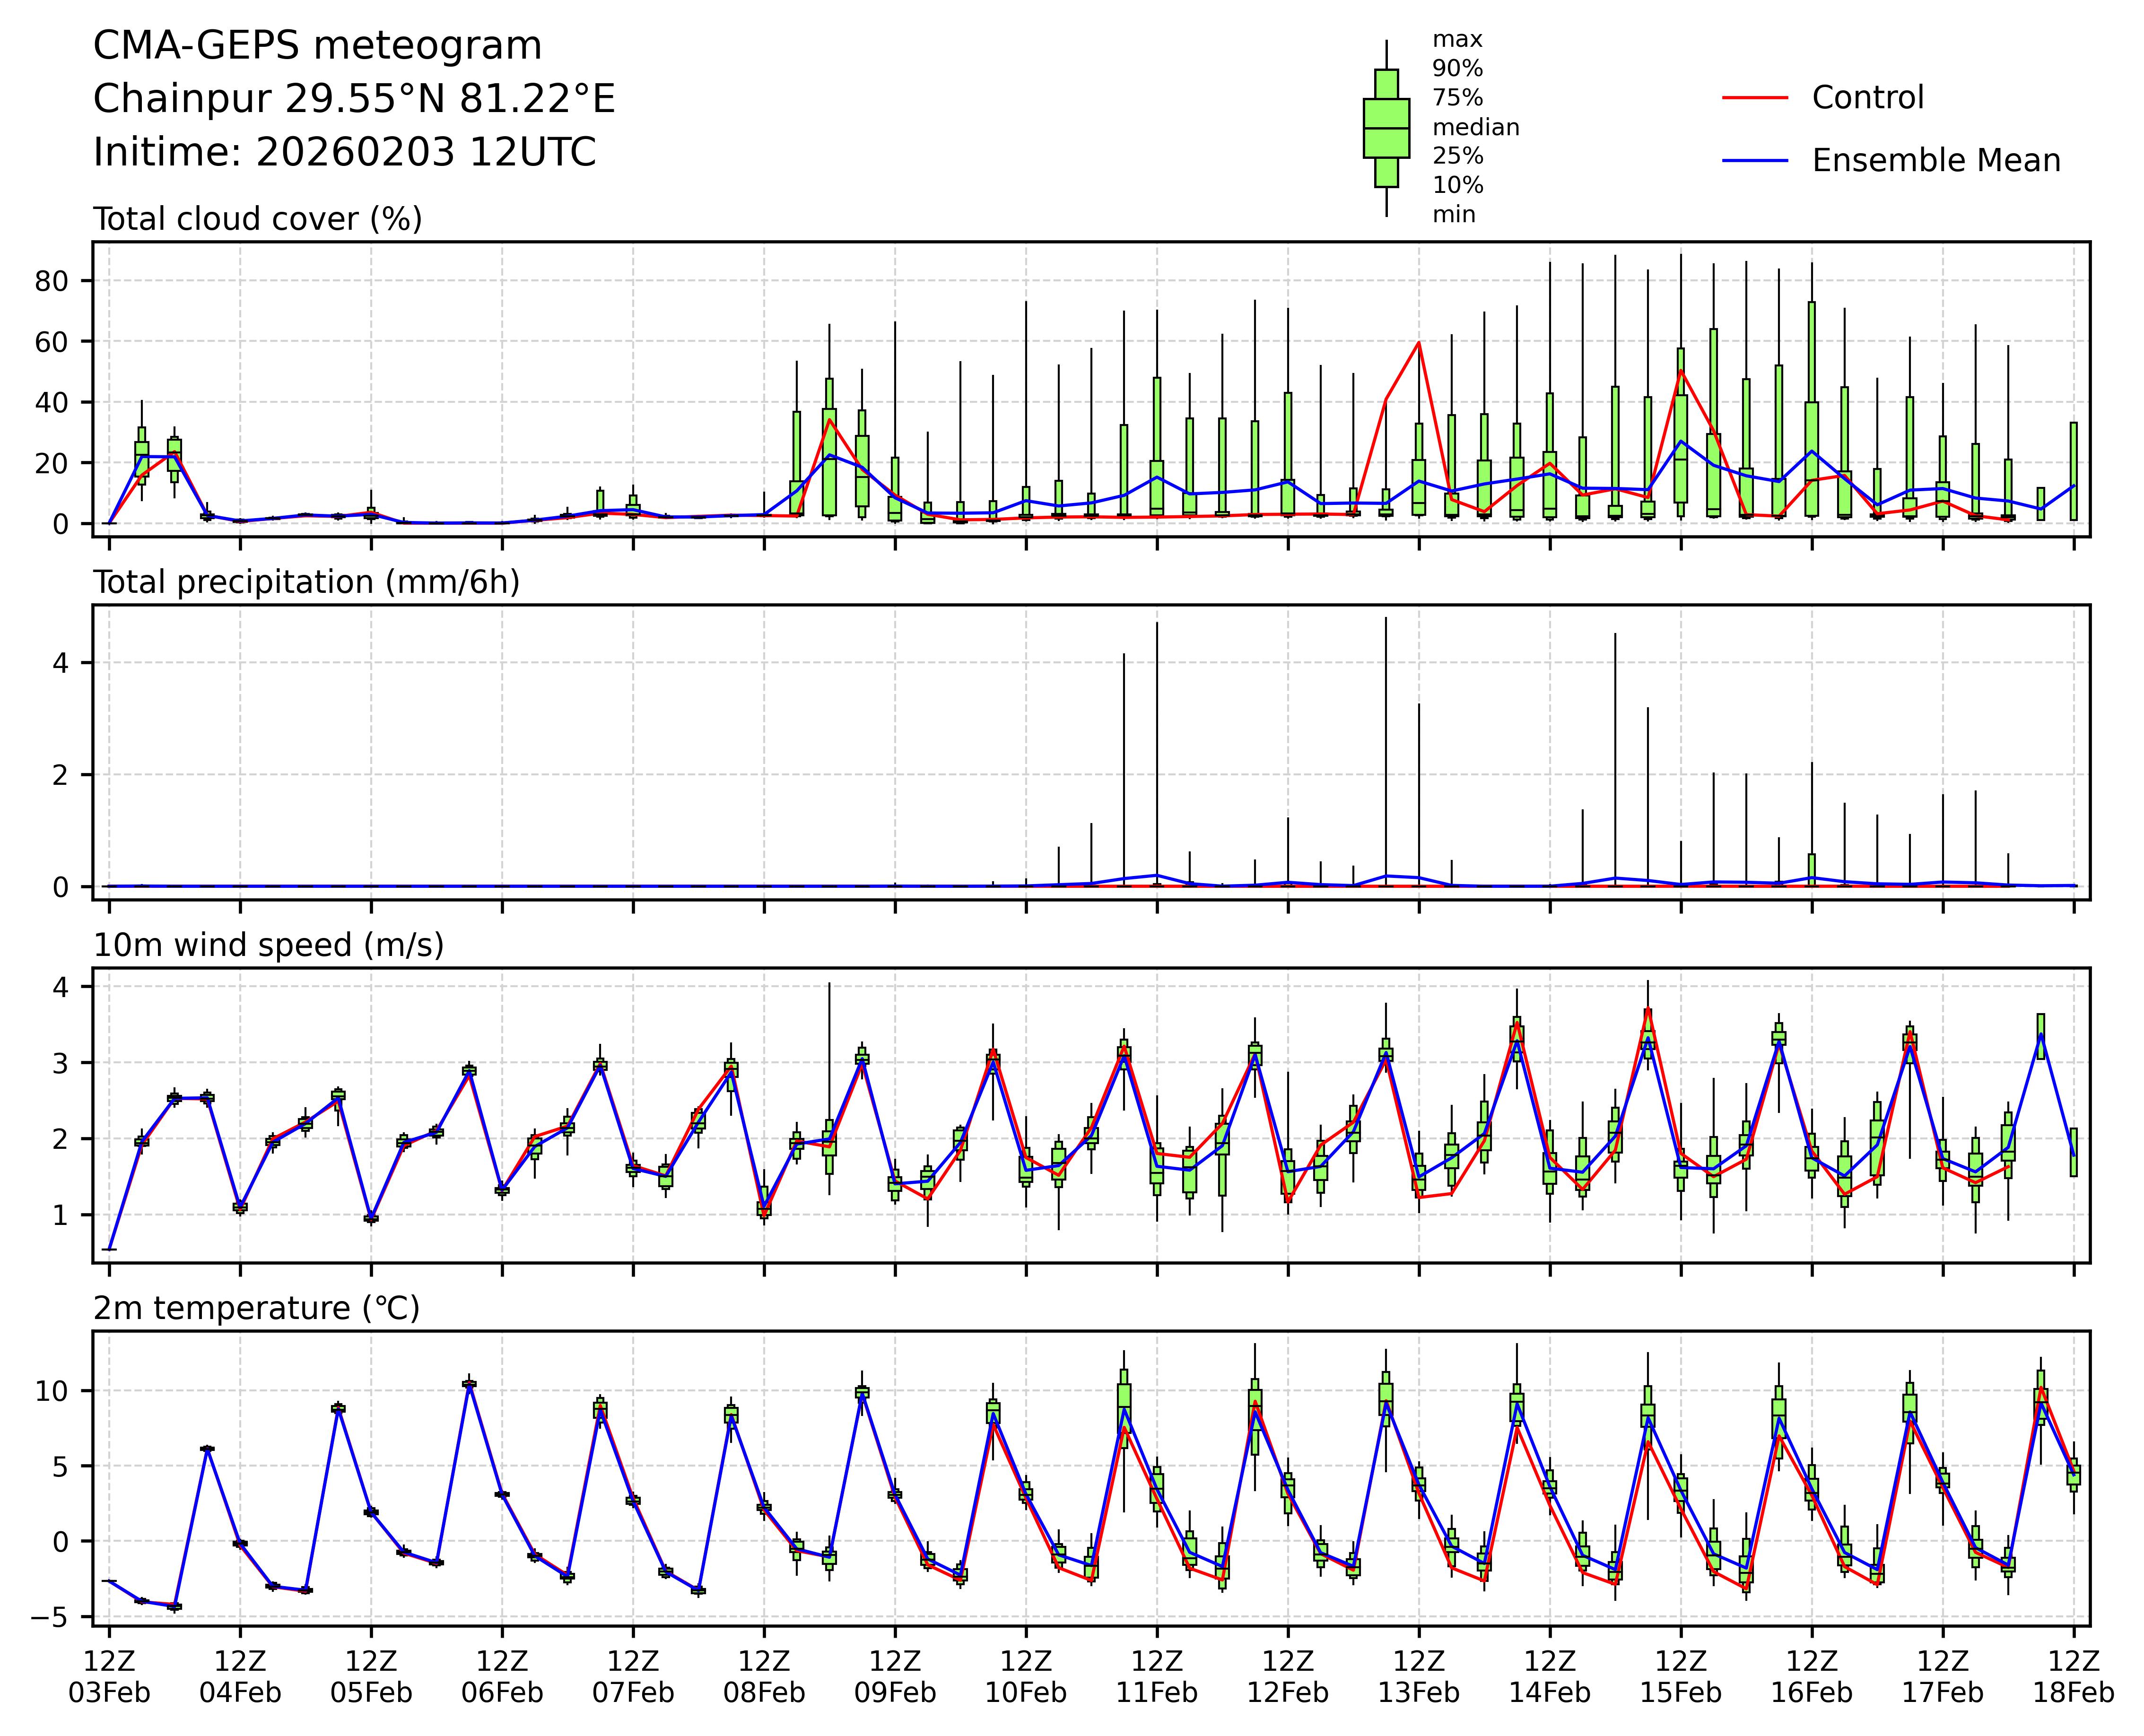2144x1736 pixels.
Task: Click the 12Z 18Feb x-axis label
Action: click(x=2073, y=1677)
